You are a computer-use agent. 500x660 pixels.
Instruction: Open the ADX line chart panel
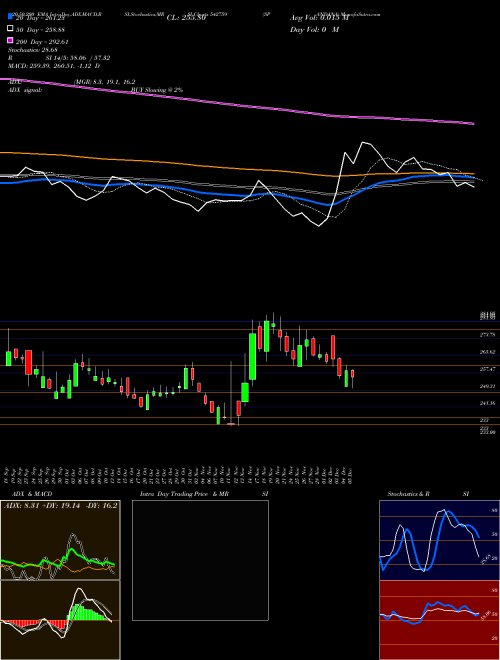click(x=60, y=540)
